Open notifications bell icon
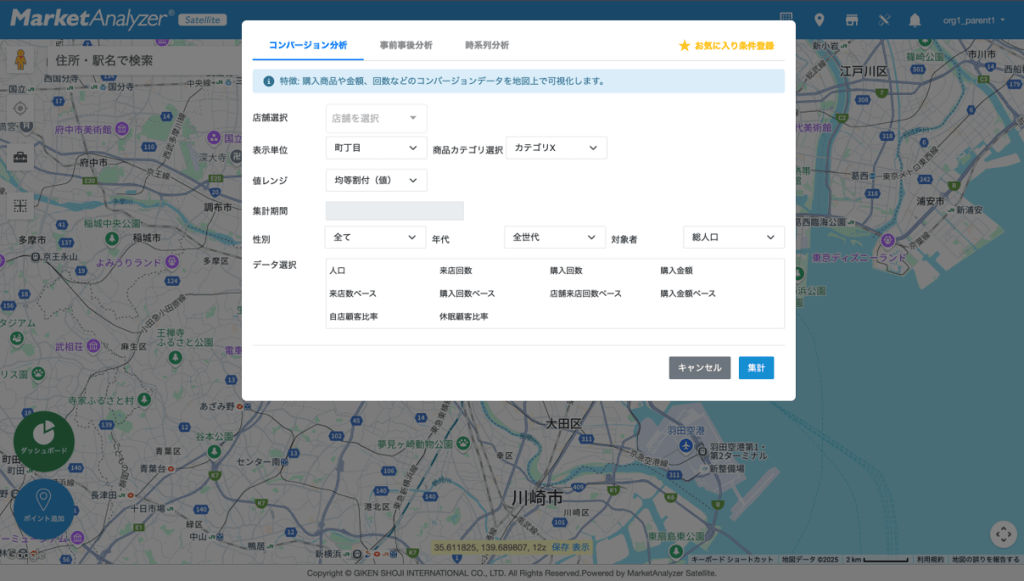Image resolution: width=1024 pixels, height=581 pixels. (915, 20)
